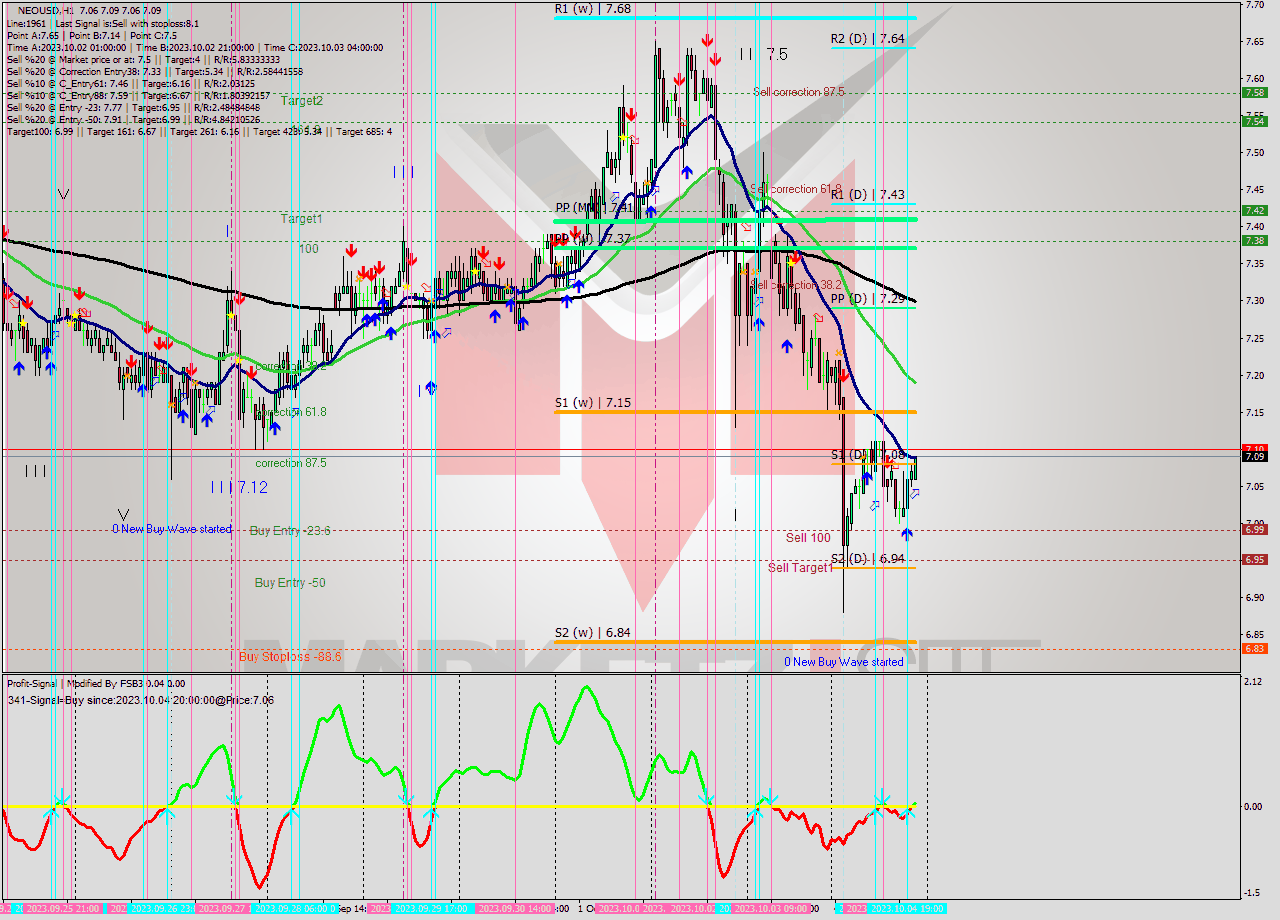Click the '2023.09.29 17:00' time marker
The height and width of the screenshot is (920, 1280).
(432, 909)
